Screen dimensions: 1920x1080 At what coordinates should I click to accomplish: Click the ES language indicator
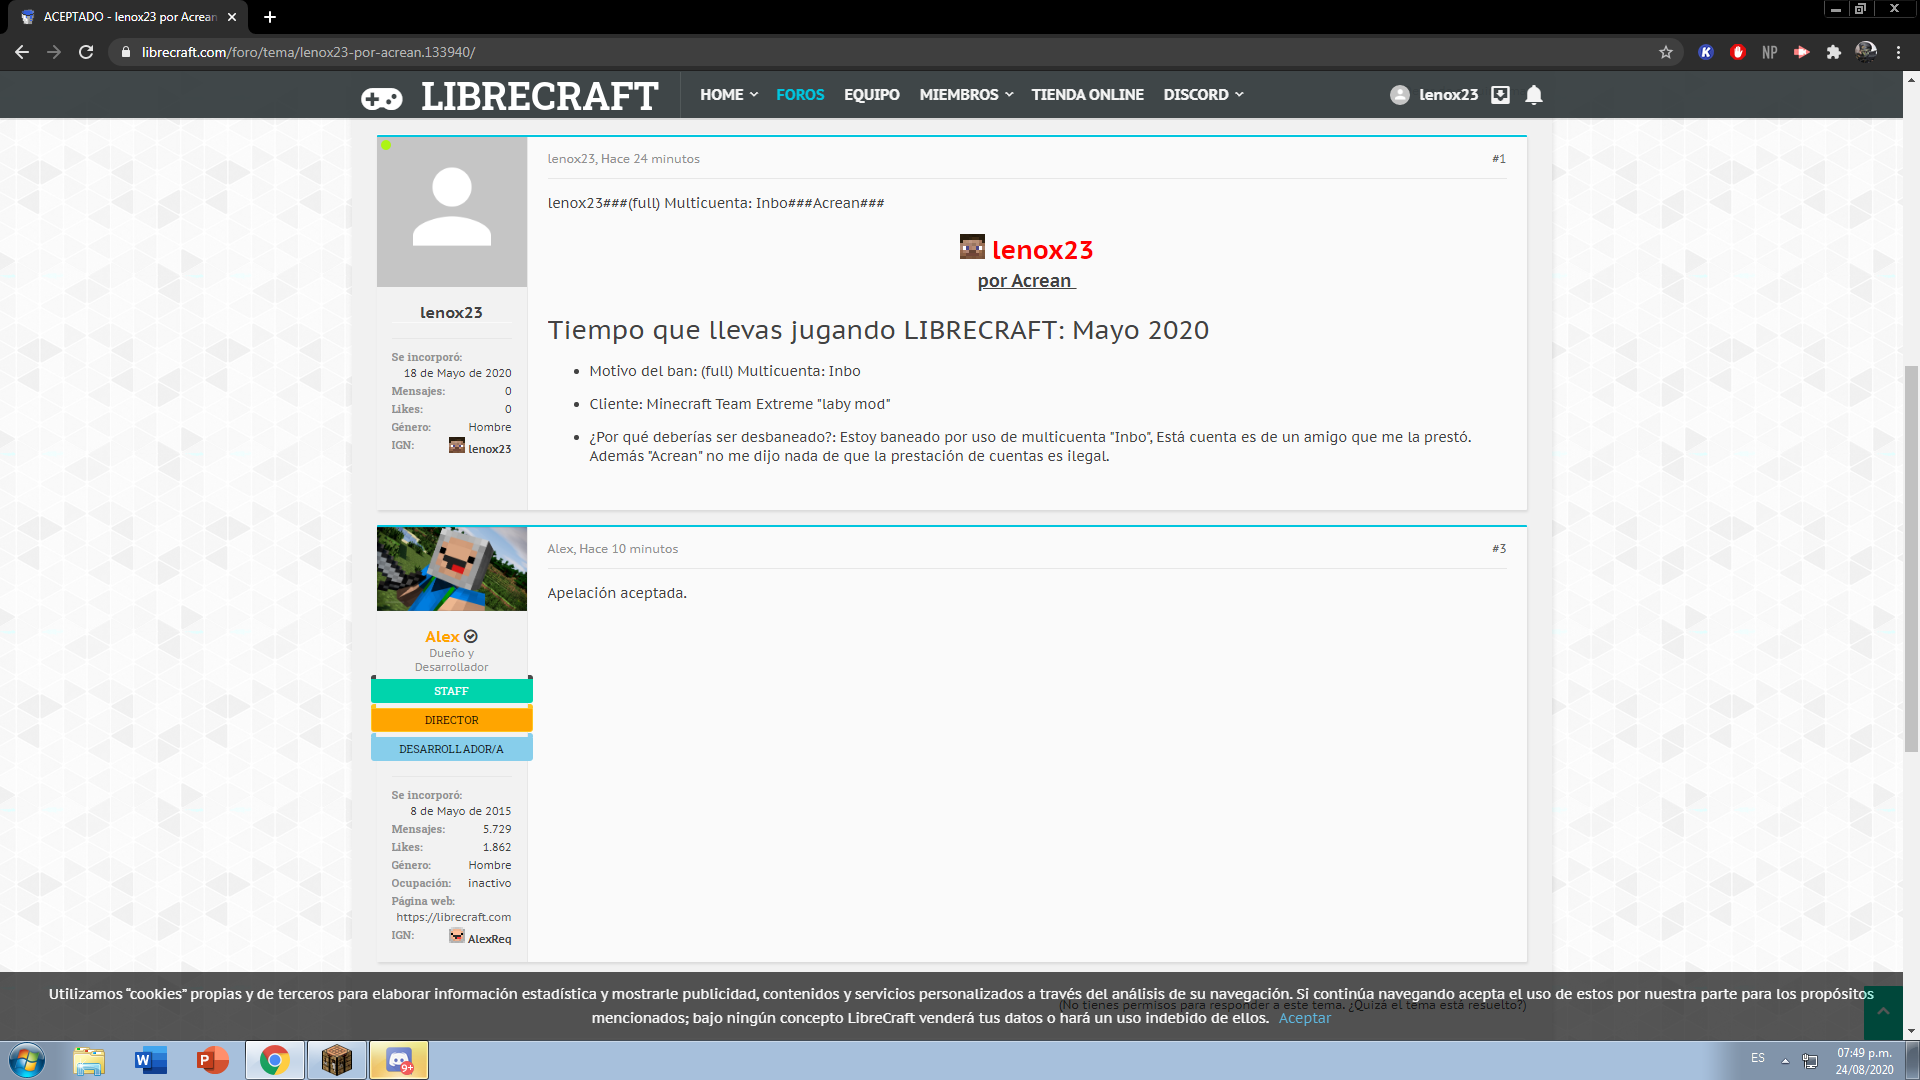click(1758, 1058)
